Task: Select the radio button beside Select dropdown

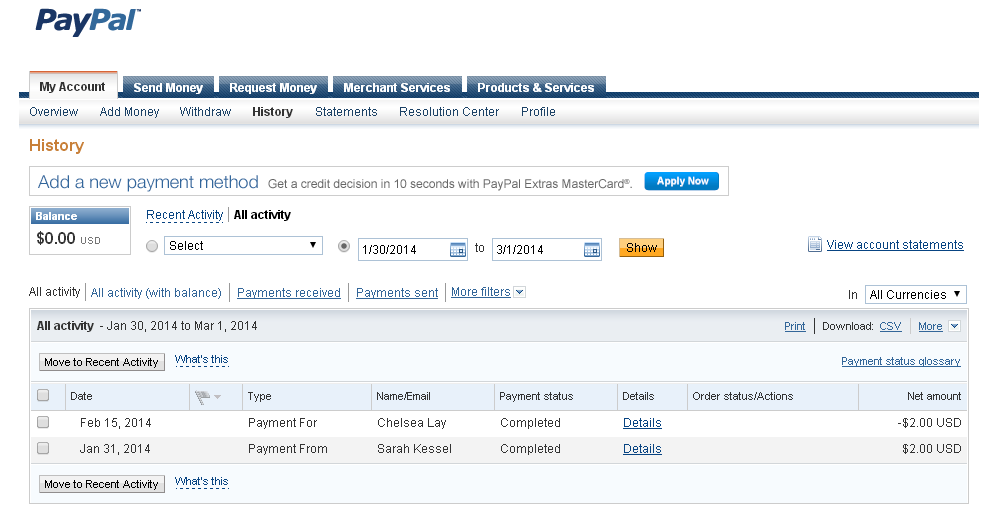Action: (152, 246)
